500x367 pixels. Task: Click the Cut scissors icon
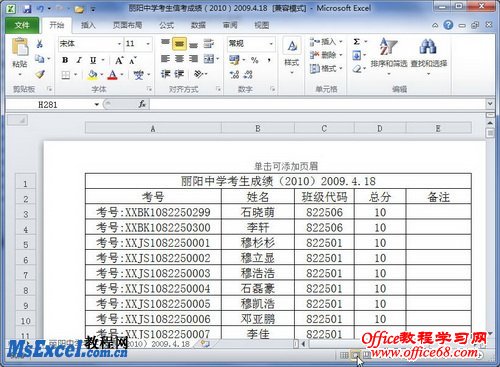tap(39, 44)
